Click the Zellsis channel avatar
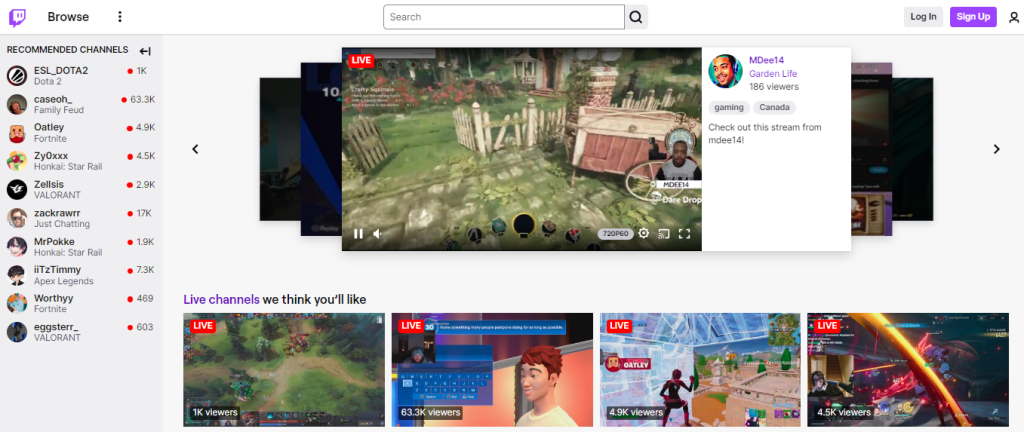Viewport: 1024px width, 432px height. [x=17, y=189]
